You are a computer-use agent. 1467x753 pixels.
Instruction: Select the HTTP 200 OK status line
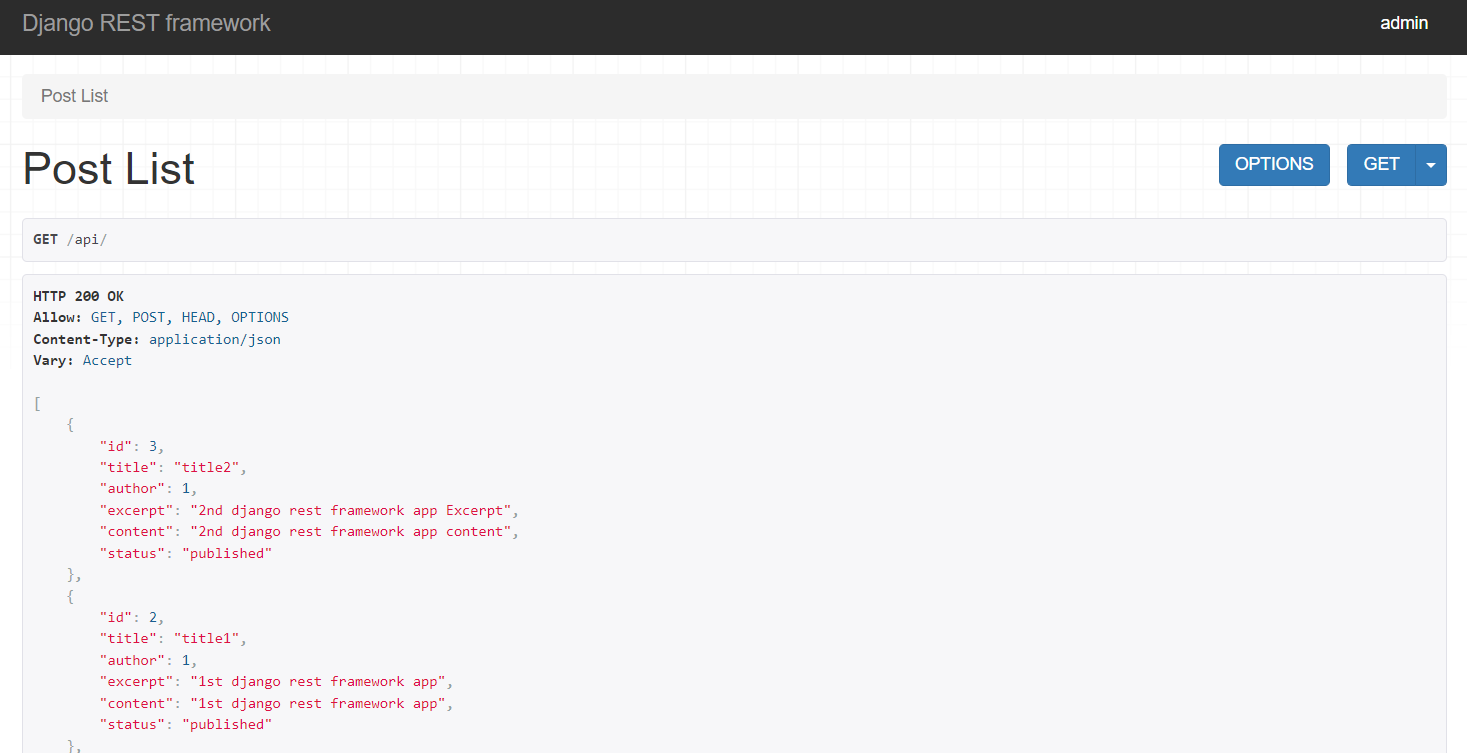(x=79, y=296)
